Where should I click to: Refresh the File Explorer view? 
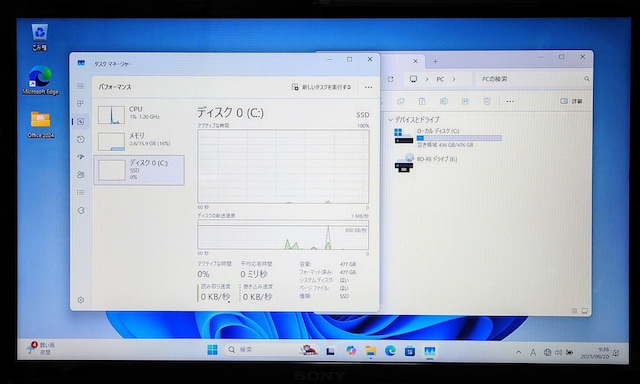391,79
